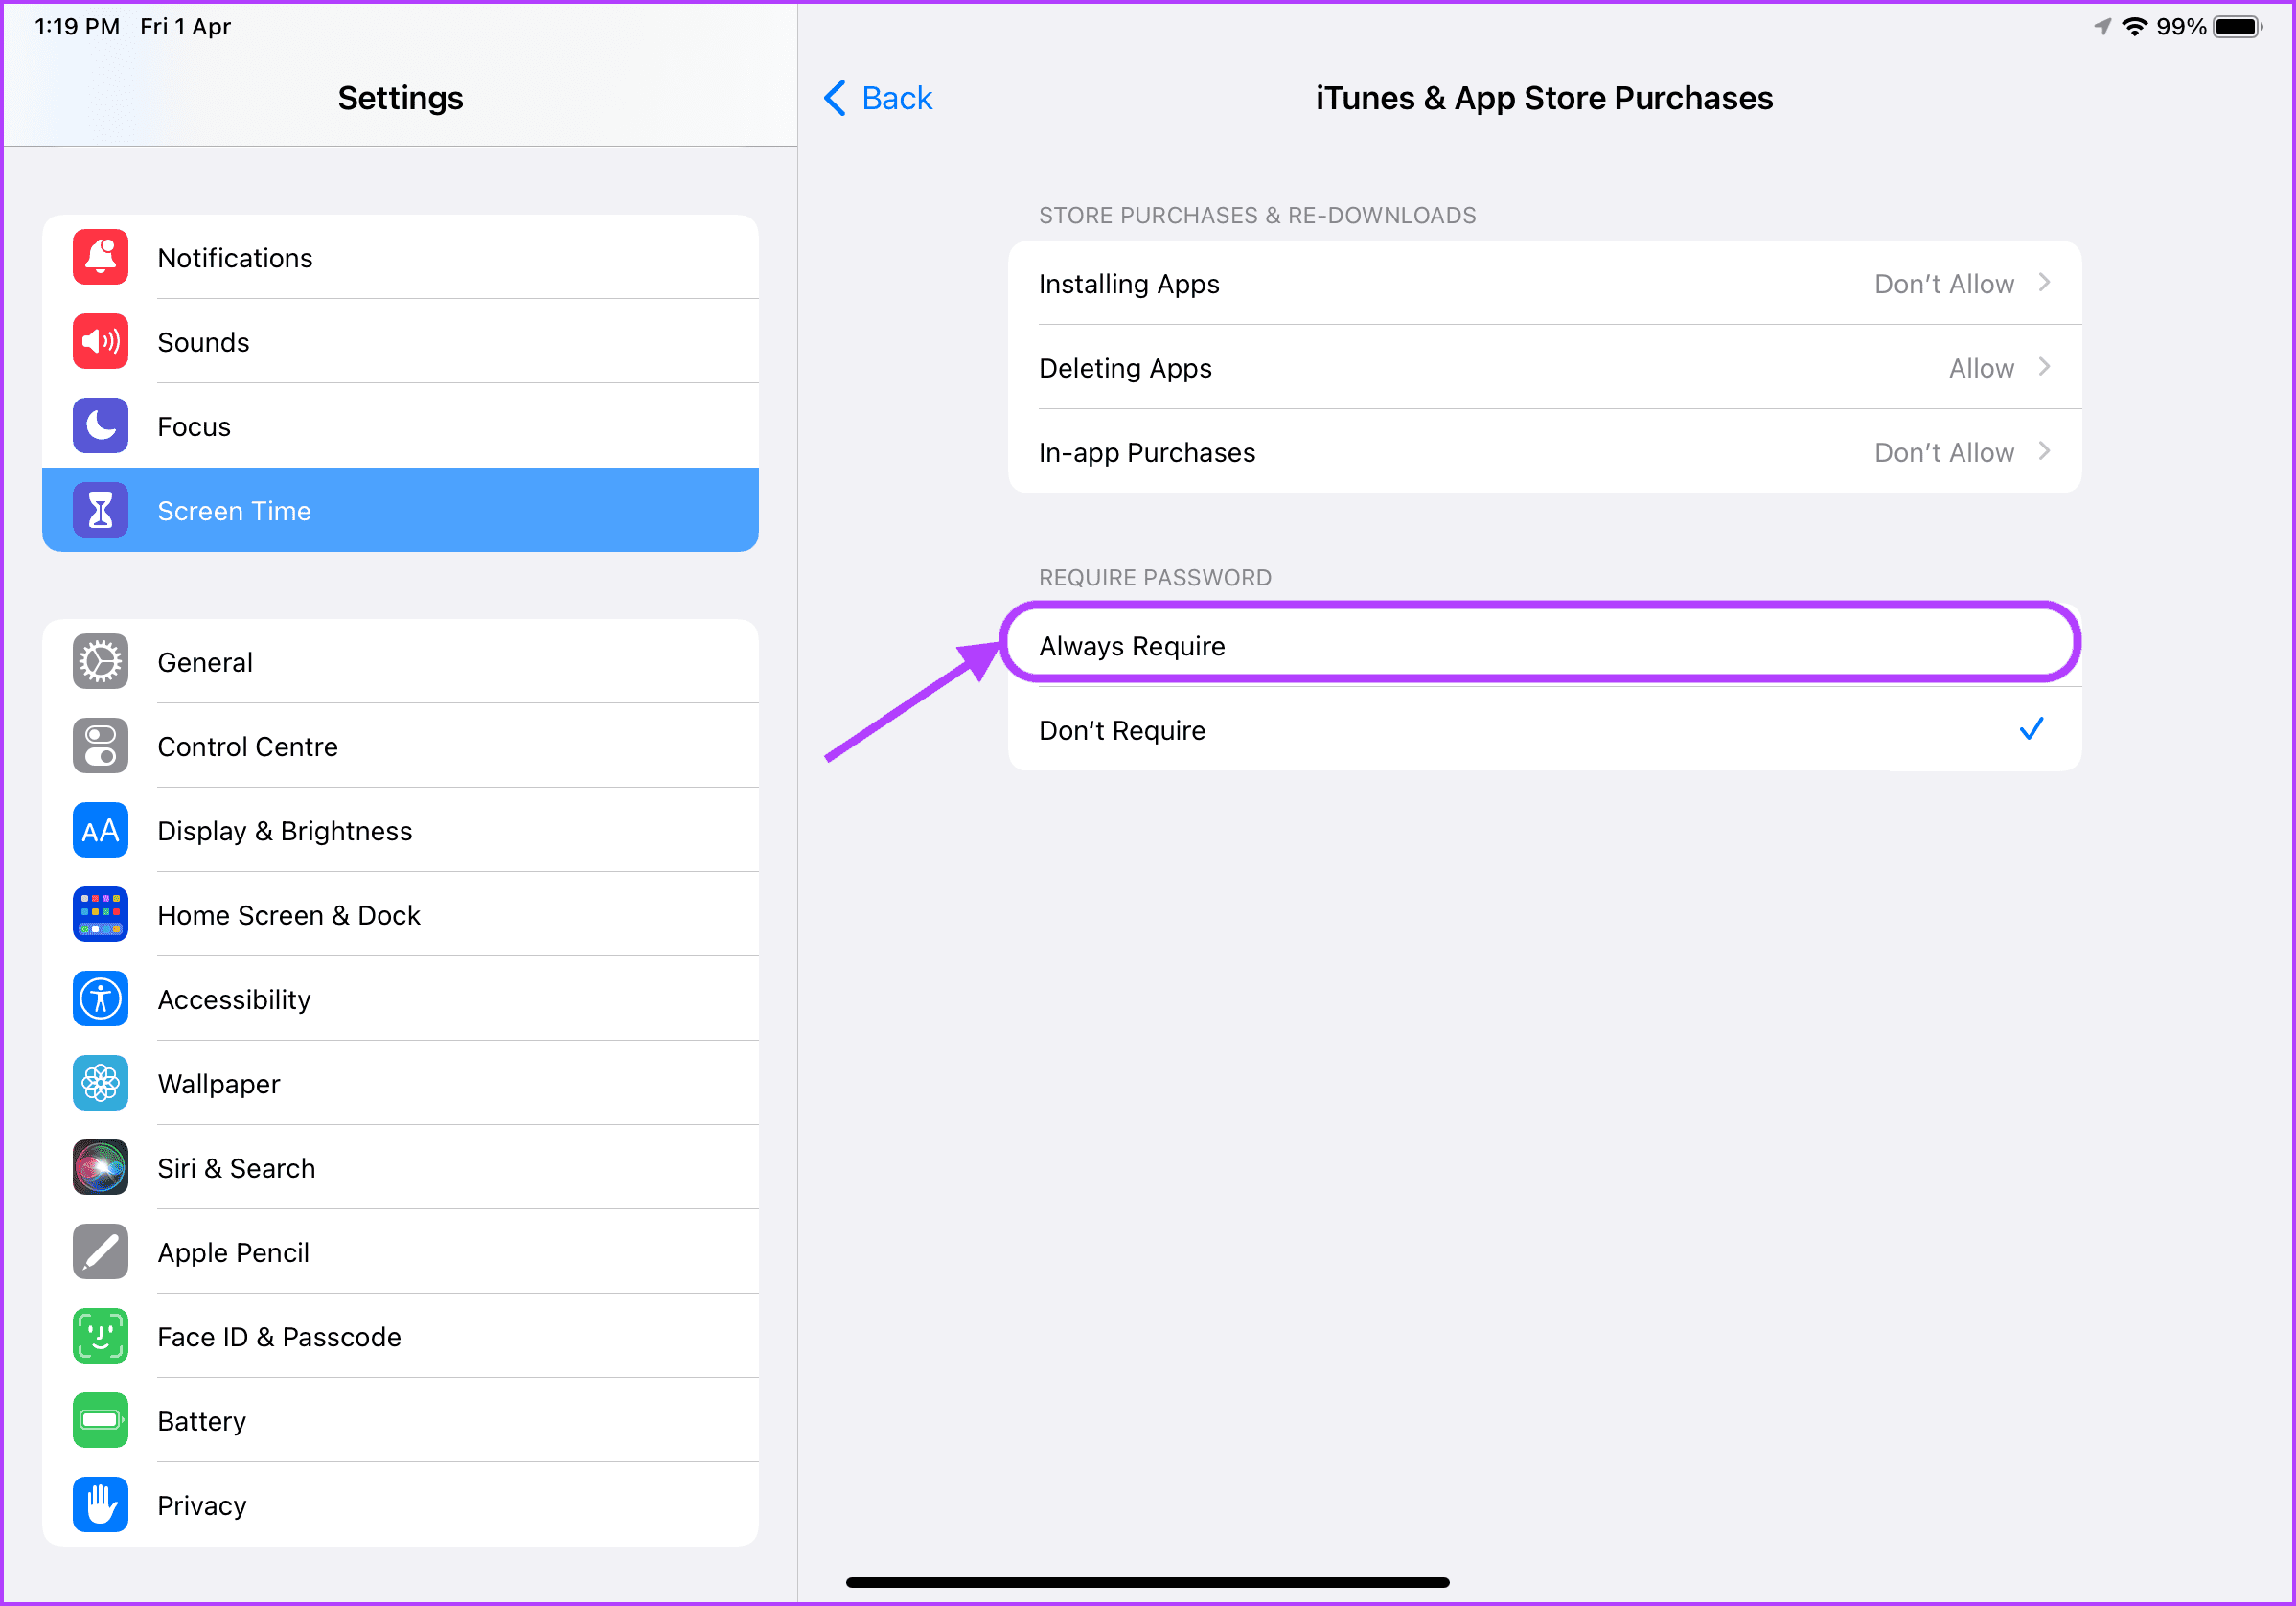Tap the Settings sidebar title
Image resolution: width=2296 pixels, height=1606 pixels.
click(400, 98)
